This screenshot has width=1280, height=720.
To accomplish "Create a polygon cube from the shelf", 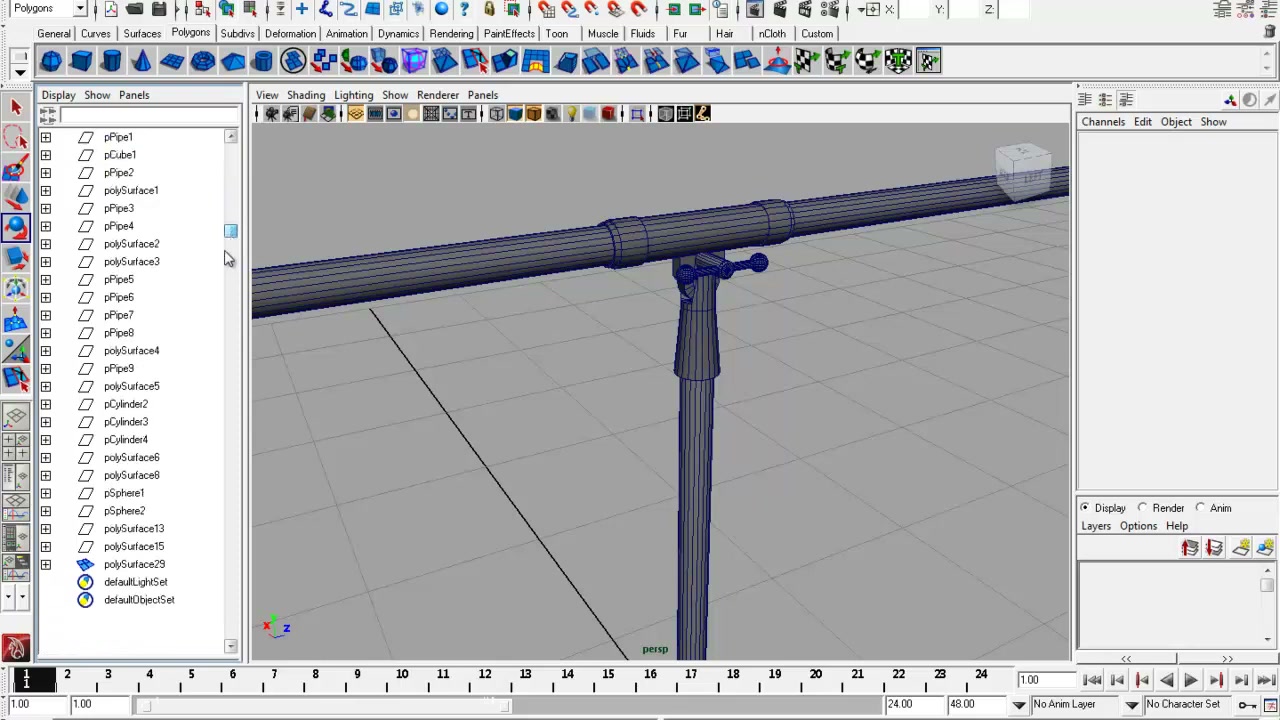I will coord(81,62).
